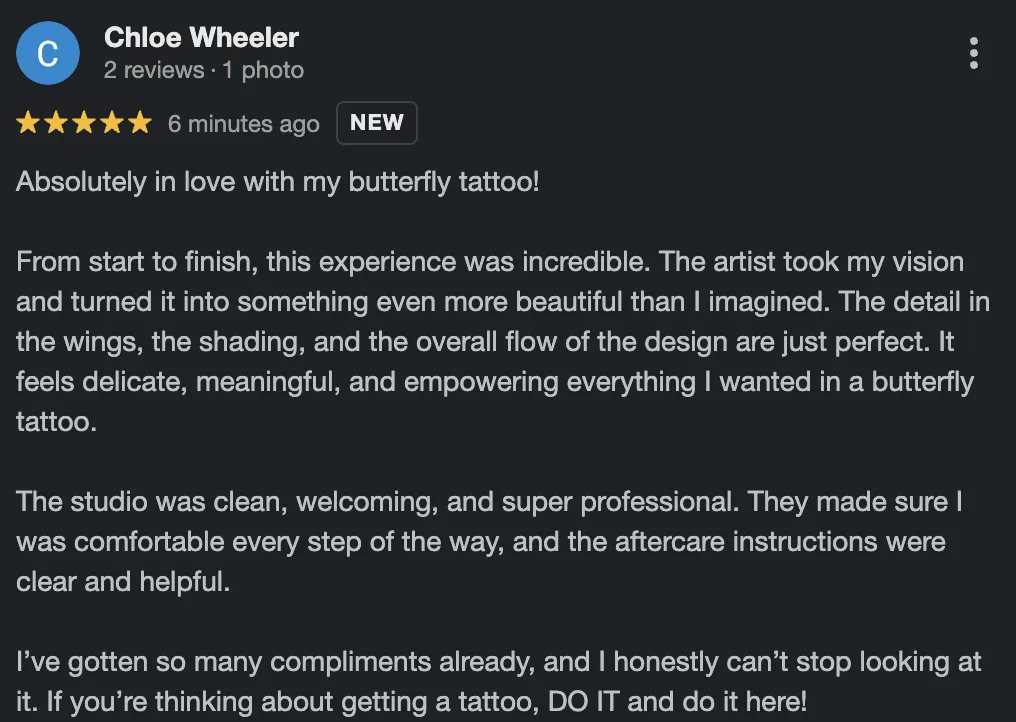This screenshot has height=722, width=1016.
Task: Open Chloe Wheeler's reviewer profile name
Action: click(201, 38)
